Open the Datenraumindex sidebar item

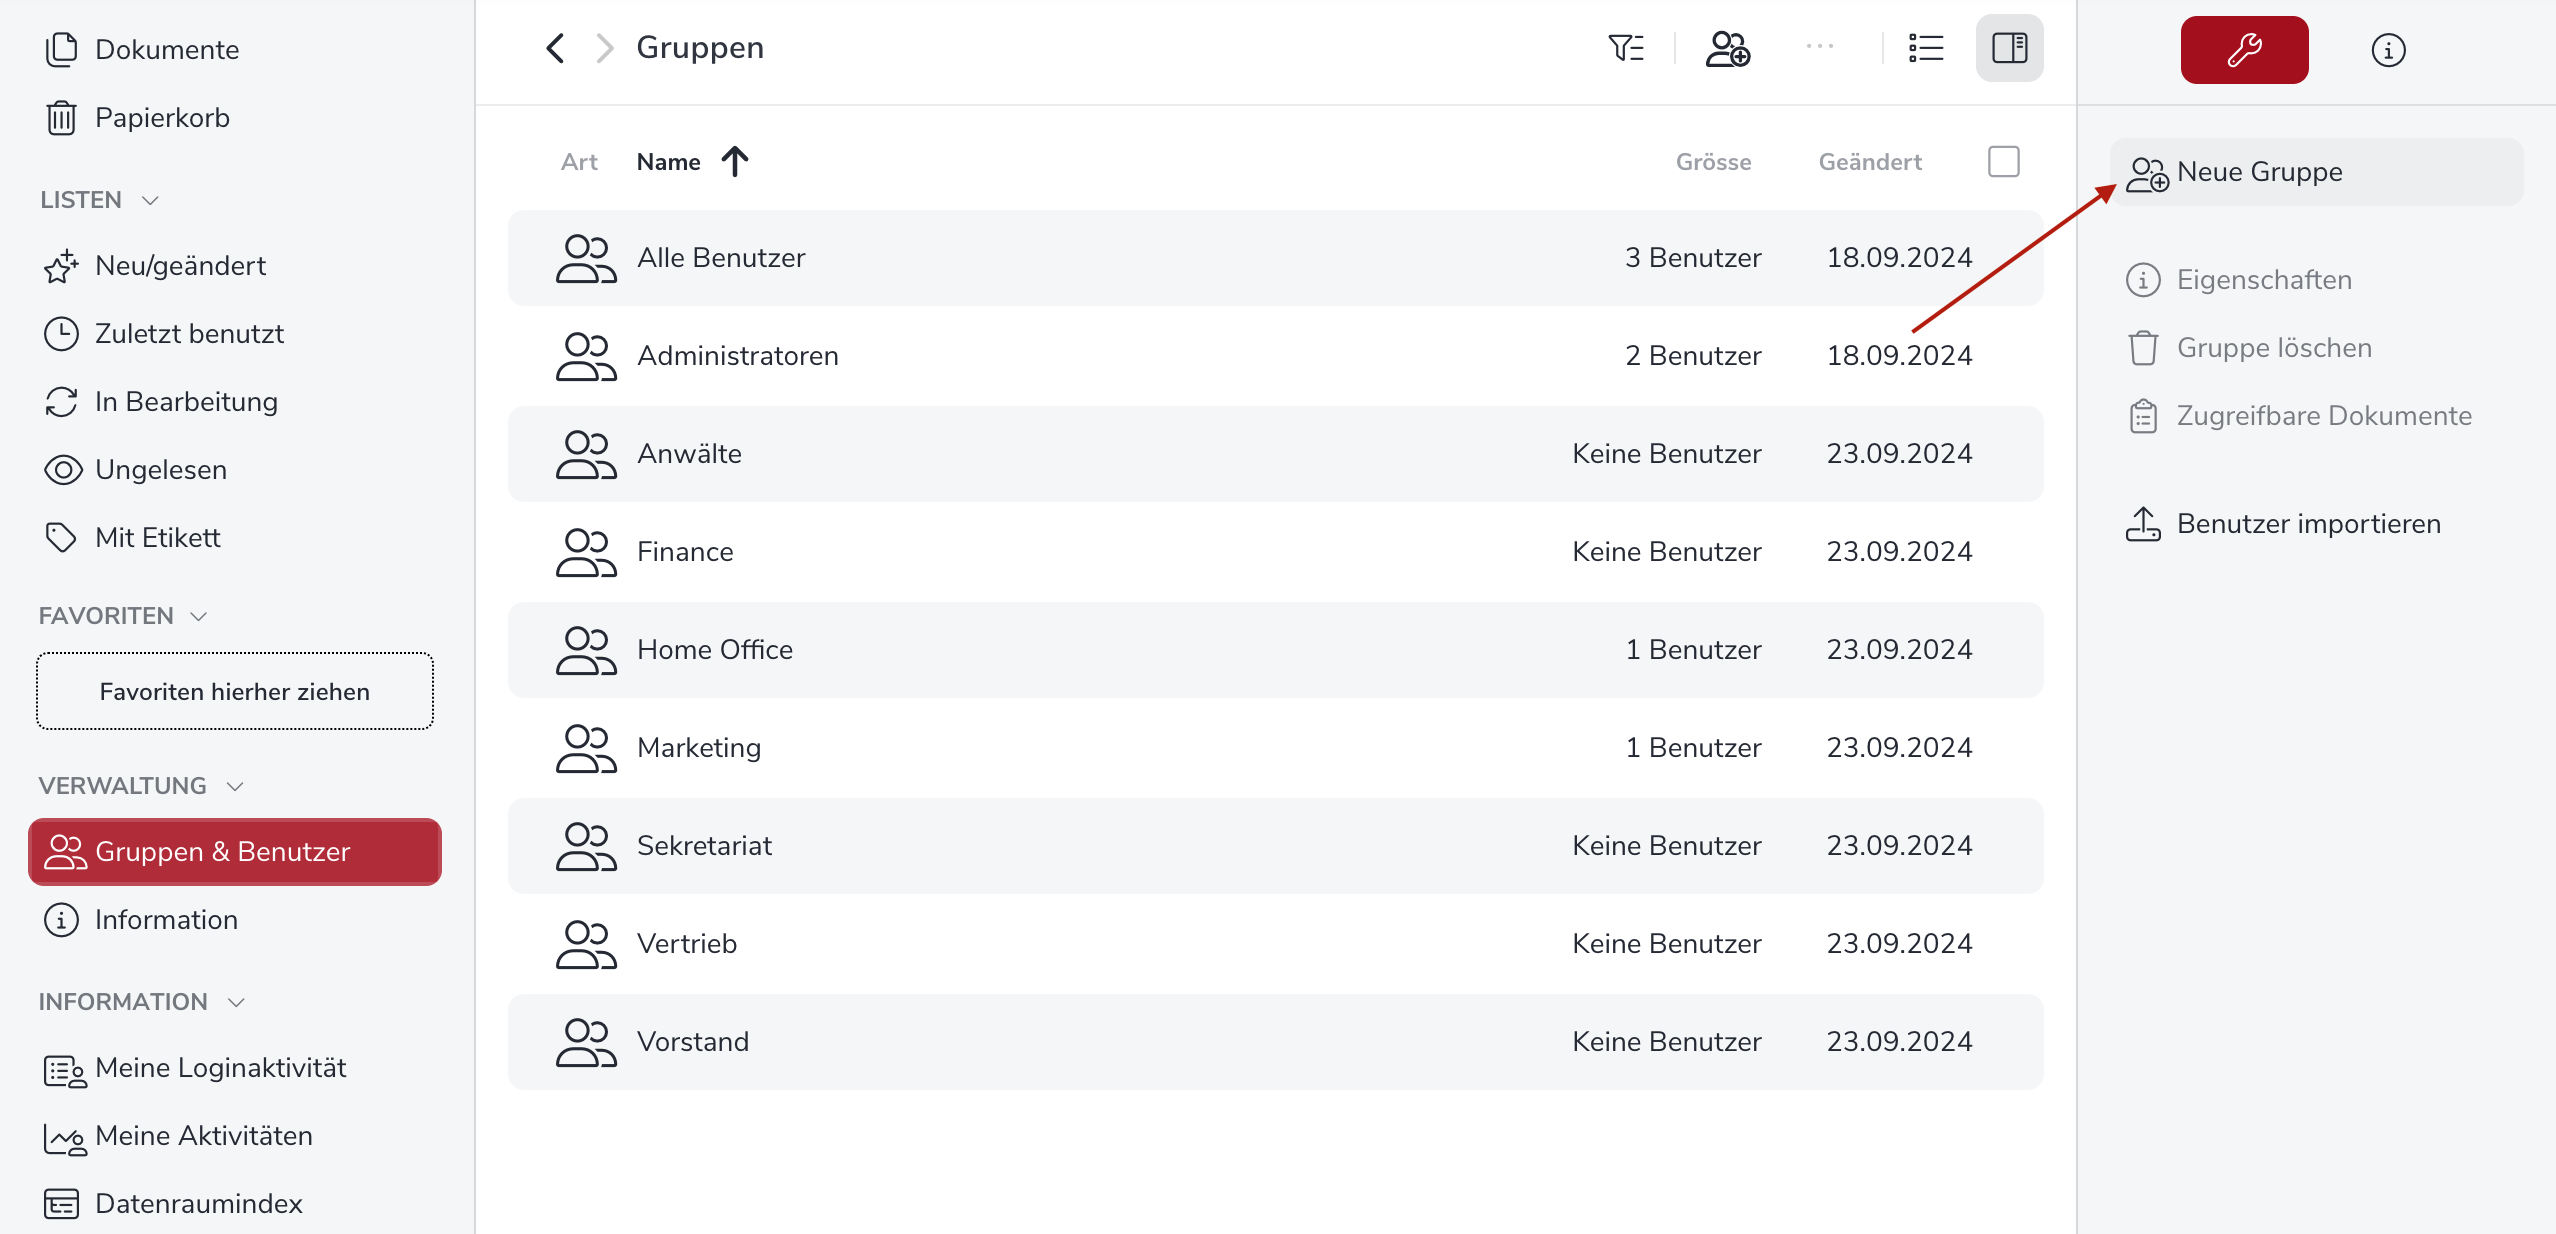pyautogui.click(x=198, y=1204)
